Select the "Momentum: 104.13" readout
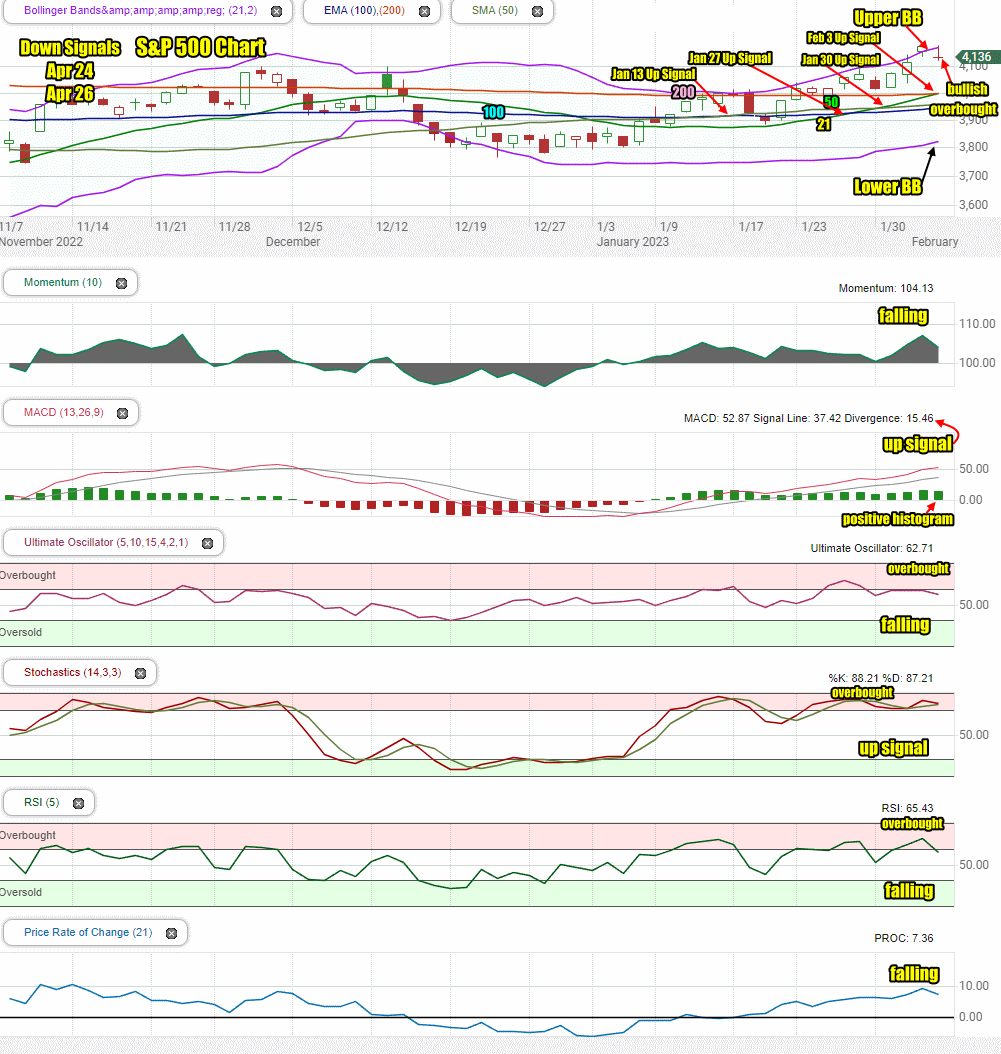This screenshot has height=1054, width=1001. (885, 288)
